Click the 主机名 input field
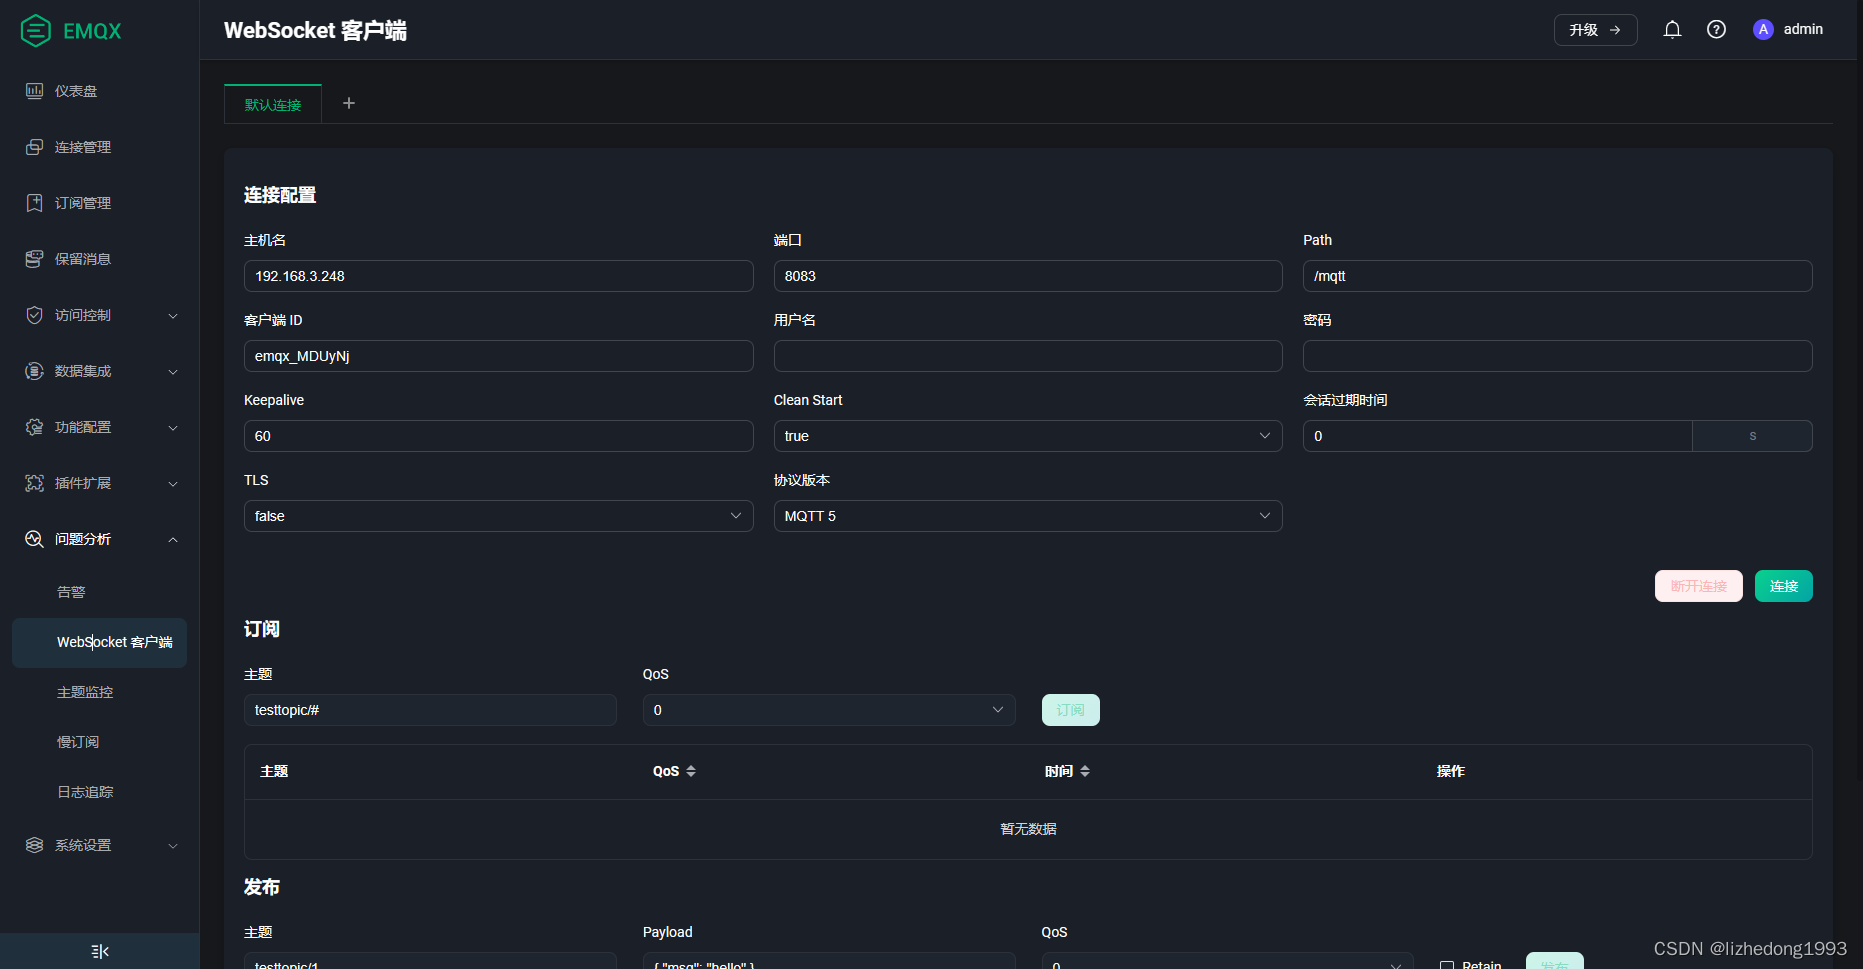The image size is (1863, 969). tap(498, 276)
